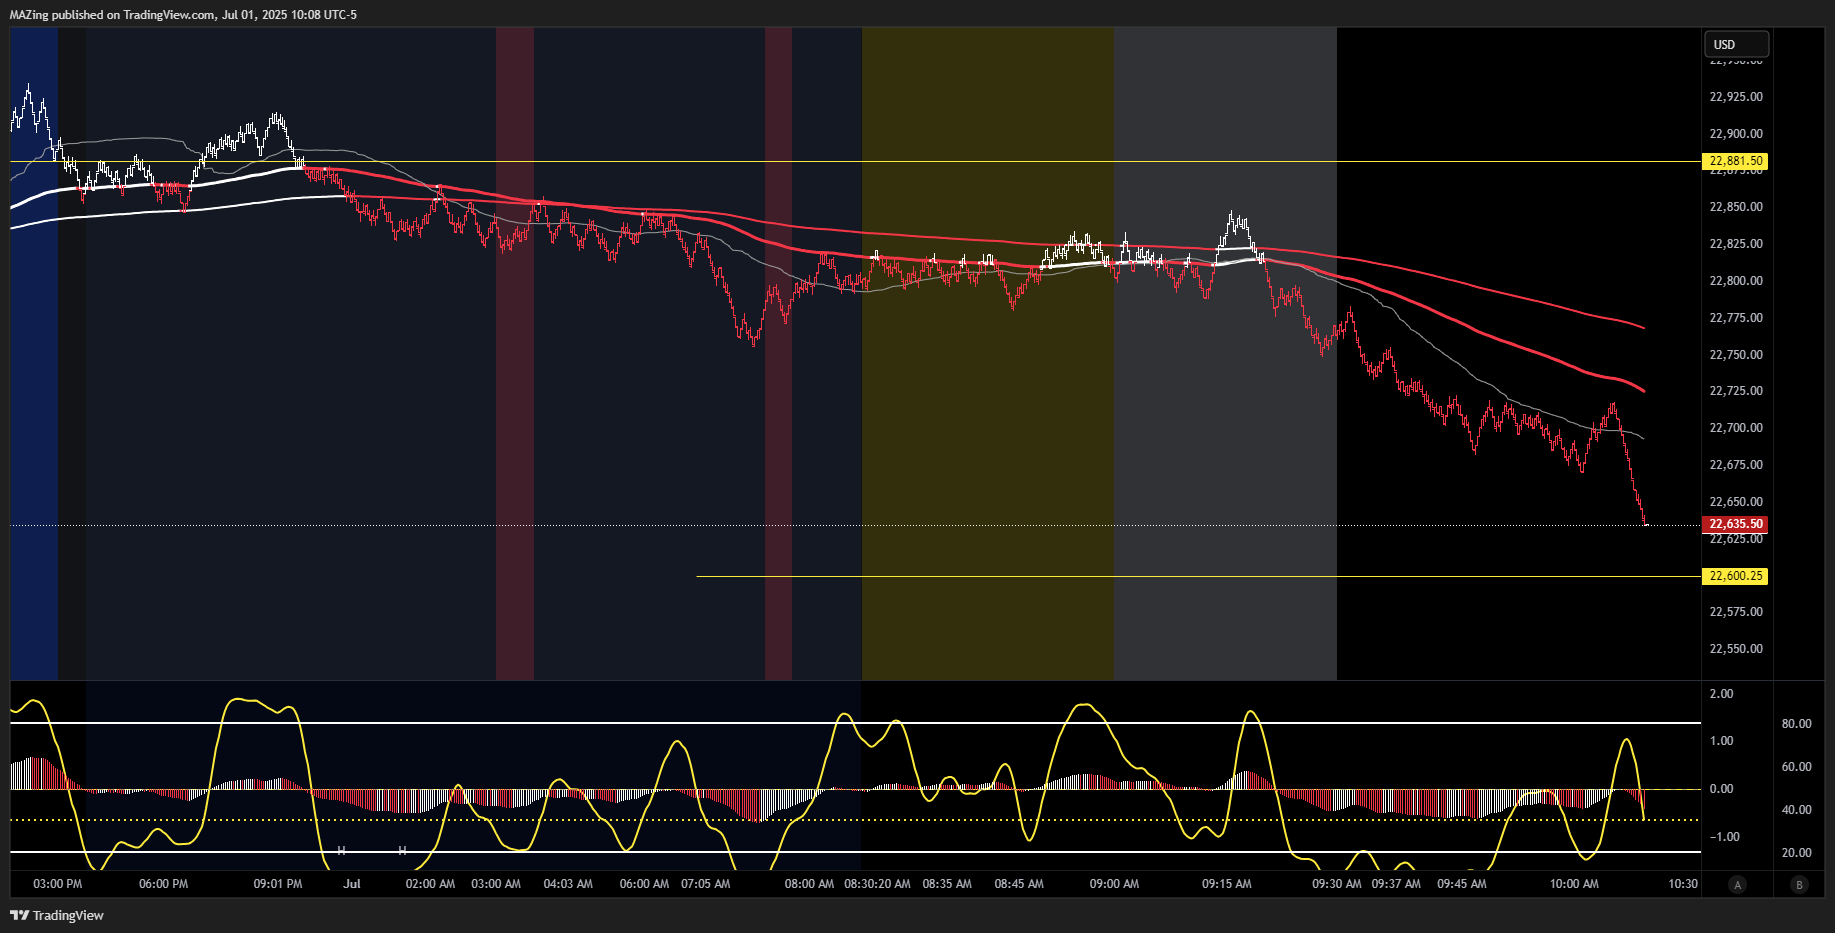Click the 08:45 AM time axis label
Screen dimensions: 1835x933
1019,884
